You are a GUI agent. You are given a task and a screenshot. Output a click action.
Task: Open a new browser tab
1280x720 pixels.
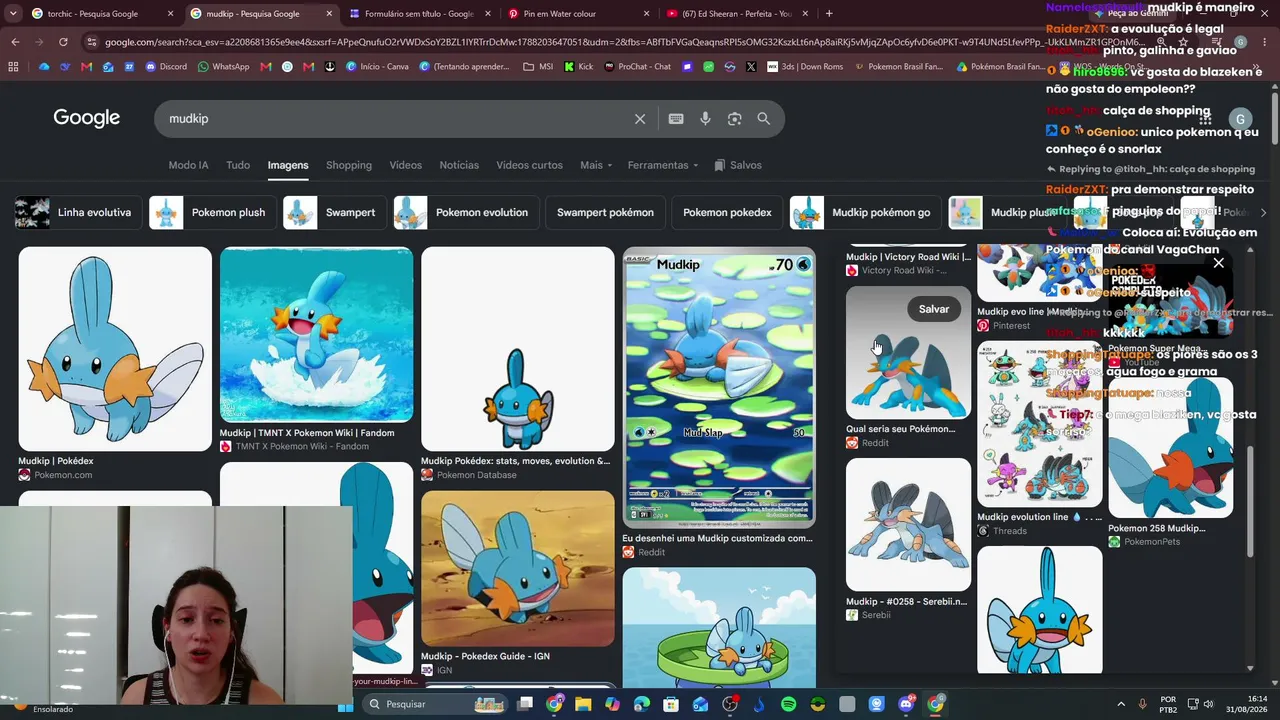click(829, 14)
